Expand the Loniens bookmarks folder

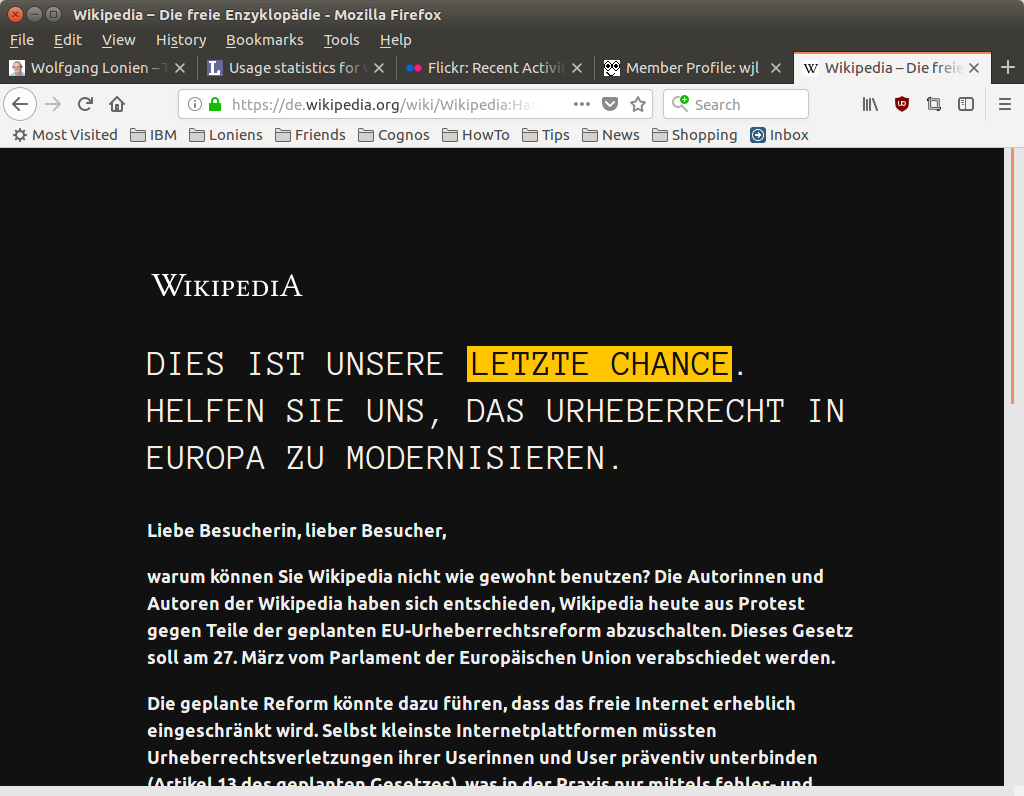click(x=226, y=135)
